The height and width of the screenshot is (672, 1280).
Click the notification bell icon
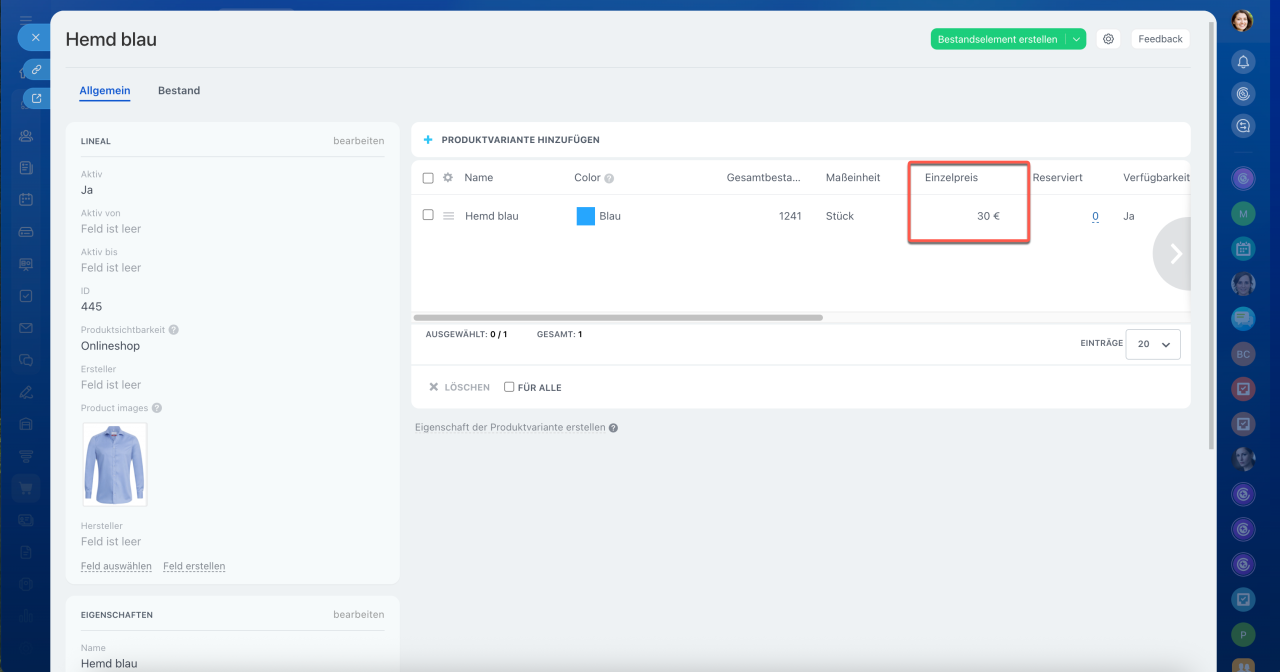pos(1243,62)
